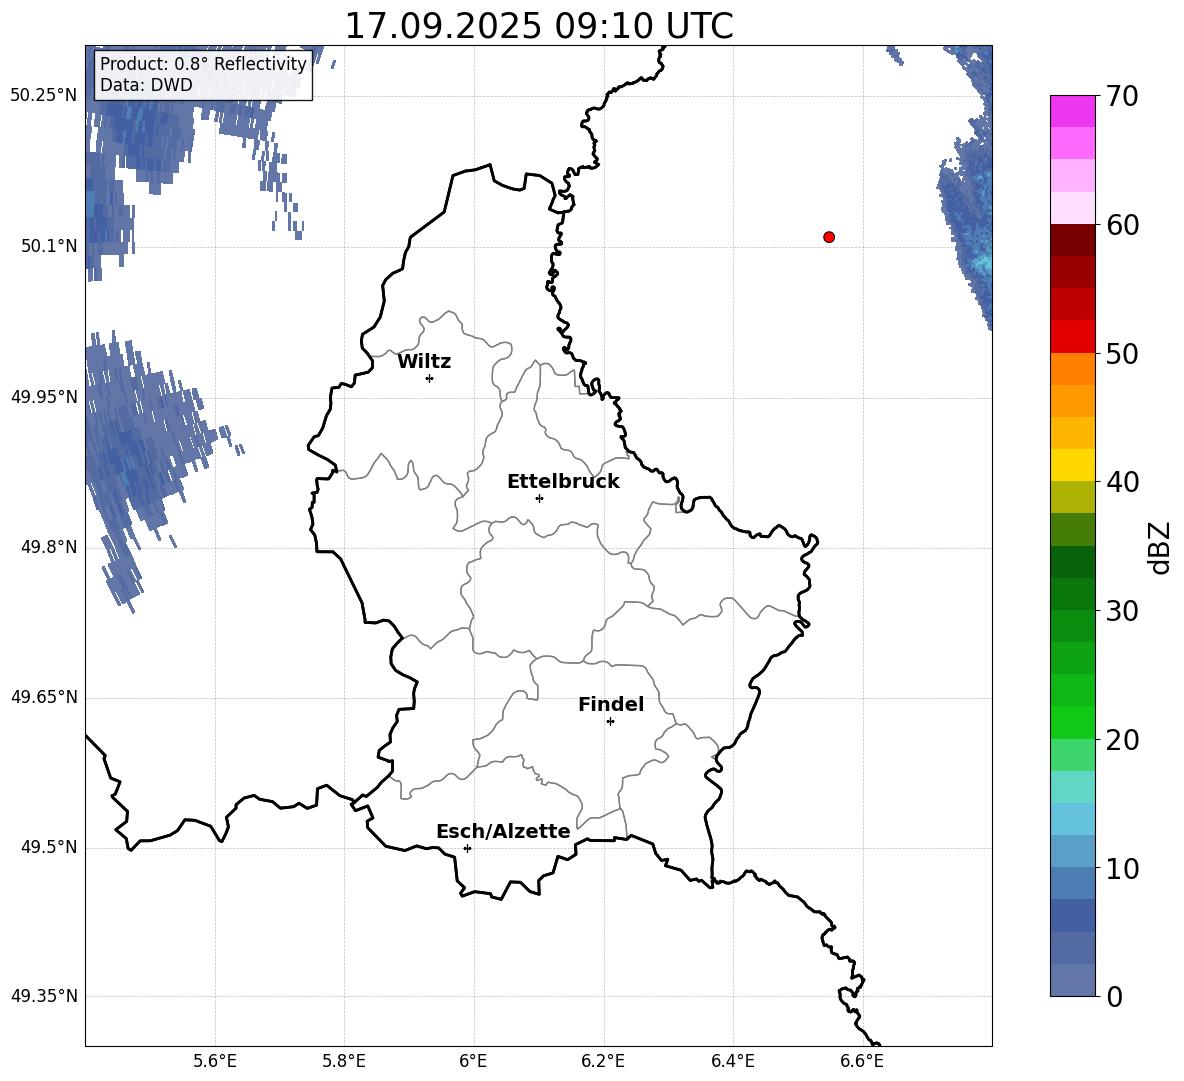Click the Wiltz city label
This screenshot has height=1081, width=1184.
tap(424, 362)
